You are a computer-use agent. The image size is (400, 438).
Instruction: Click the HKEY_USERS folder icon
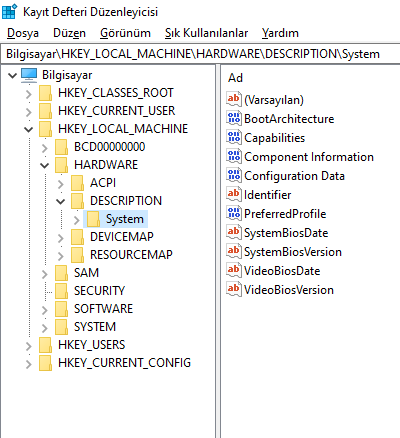(x=45, y=345)
